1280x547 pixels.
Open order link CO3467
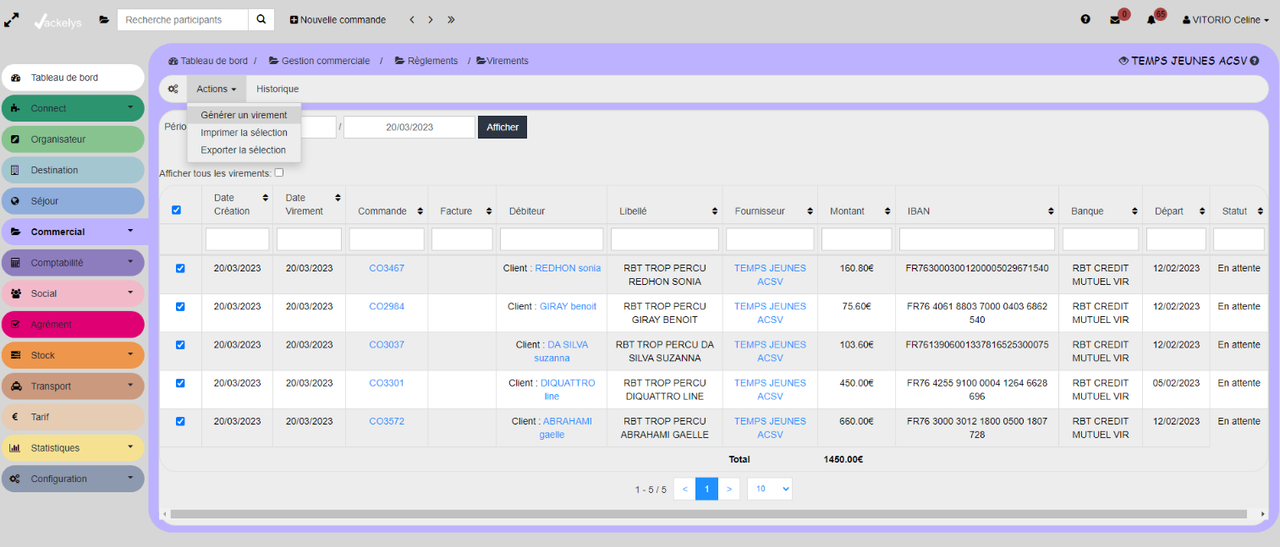pos(387,268)
